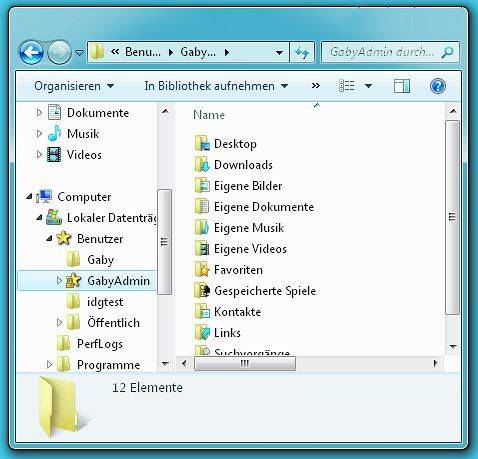
Task: Open the view options dropdown arrow
Action: click(x=368, y=86)
